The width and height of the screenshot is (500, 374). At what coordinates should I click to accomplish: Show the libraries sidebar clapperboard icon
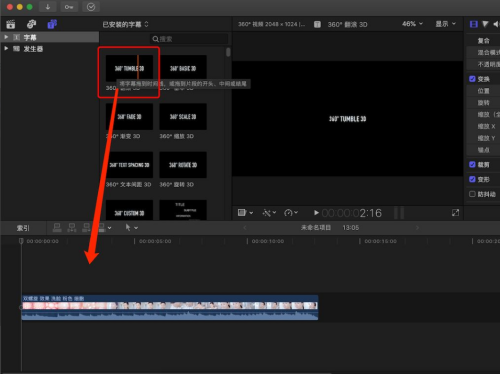[x=11, y=24]
